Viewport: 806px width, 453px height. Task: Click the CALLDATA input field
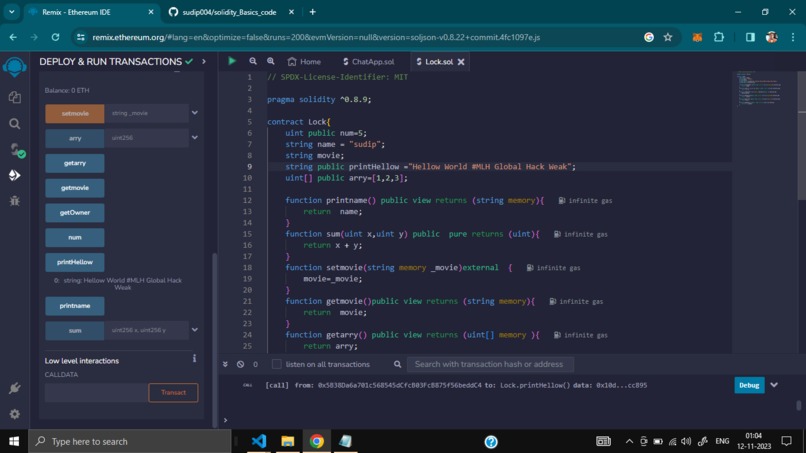coord(96,392)
